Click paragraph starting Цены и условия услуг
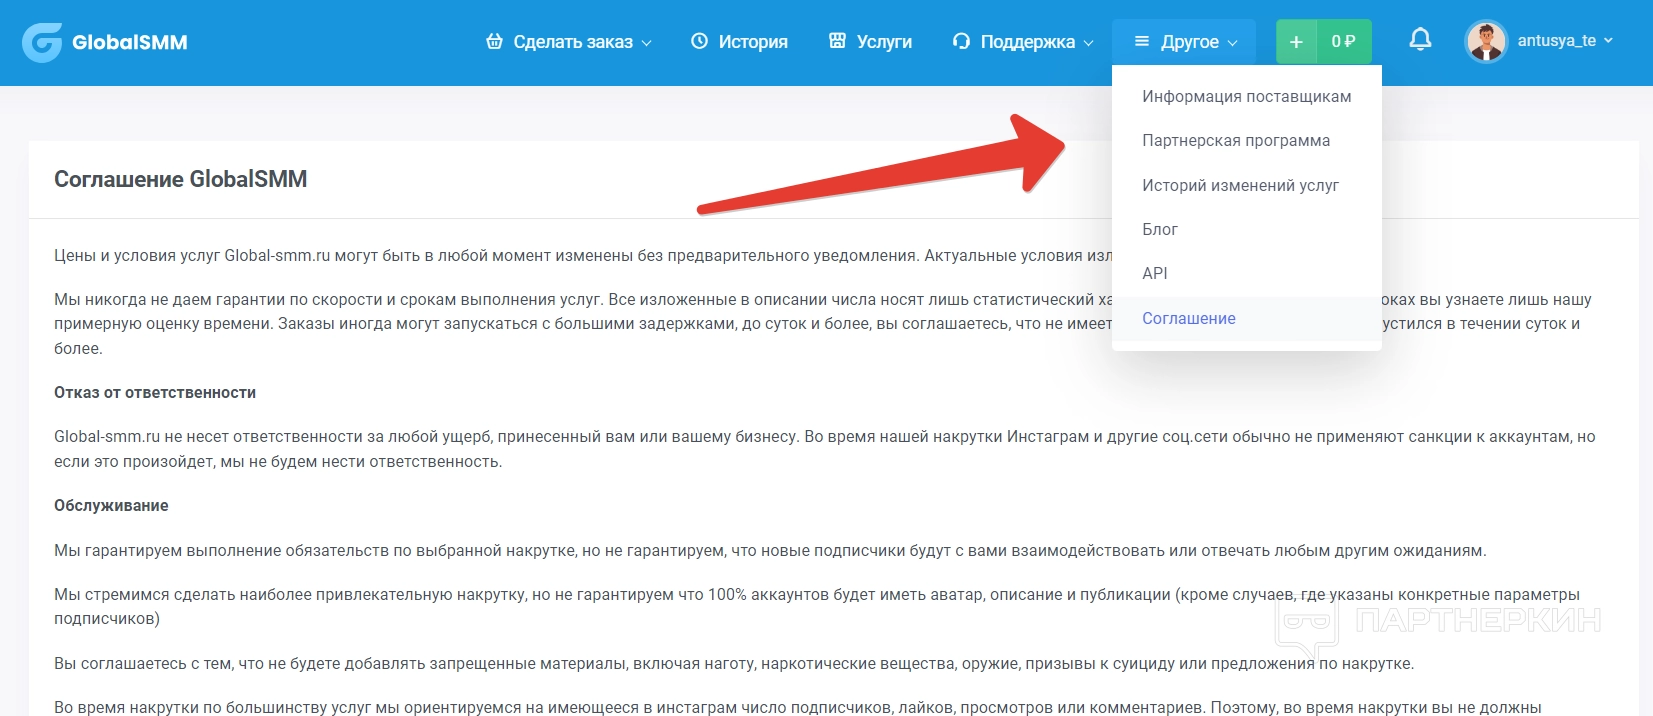The width and height of the screenshot is (1653, 716). [x=583, y=255]
